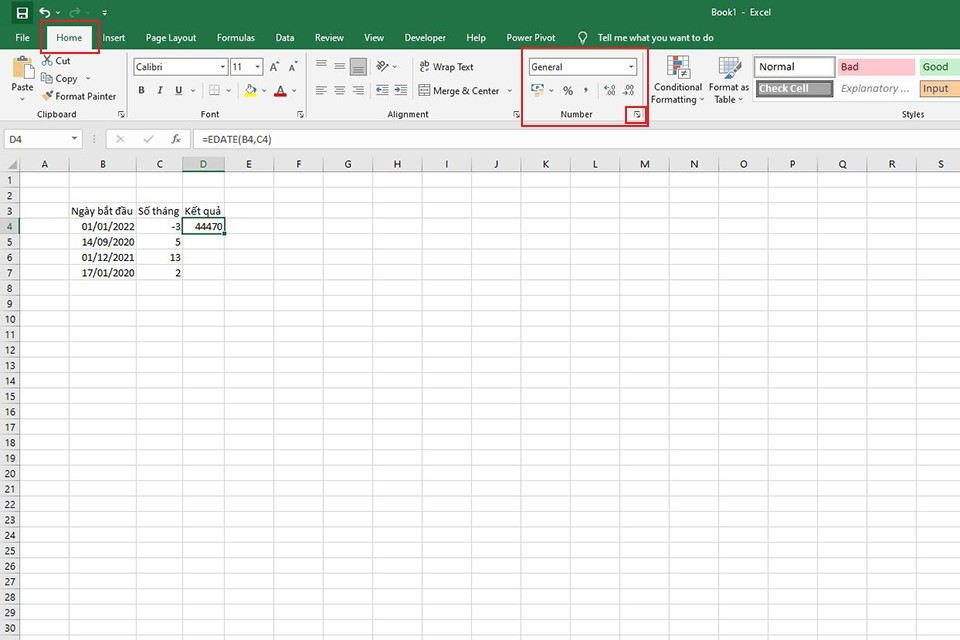This screenshot has height=640, width=960.
Task: Switch to the Power Pivot tab
Action: (530, 37)
